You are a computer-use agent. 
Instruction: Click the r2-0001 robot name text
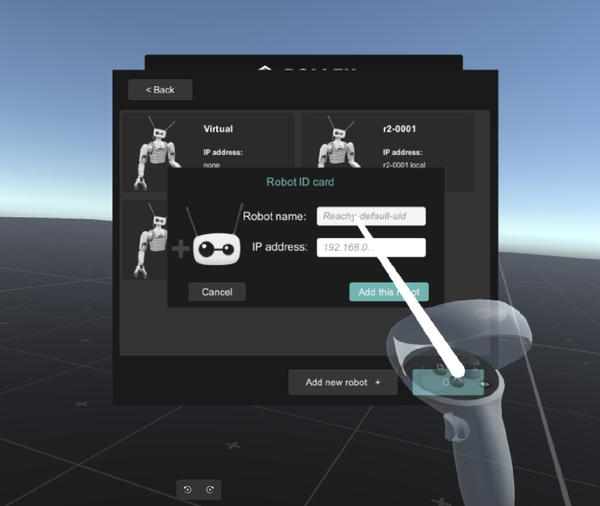[399, 129]
